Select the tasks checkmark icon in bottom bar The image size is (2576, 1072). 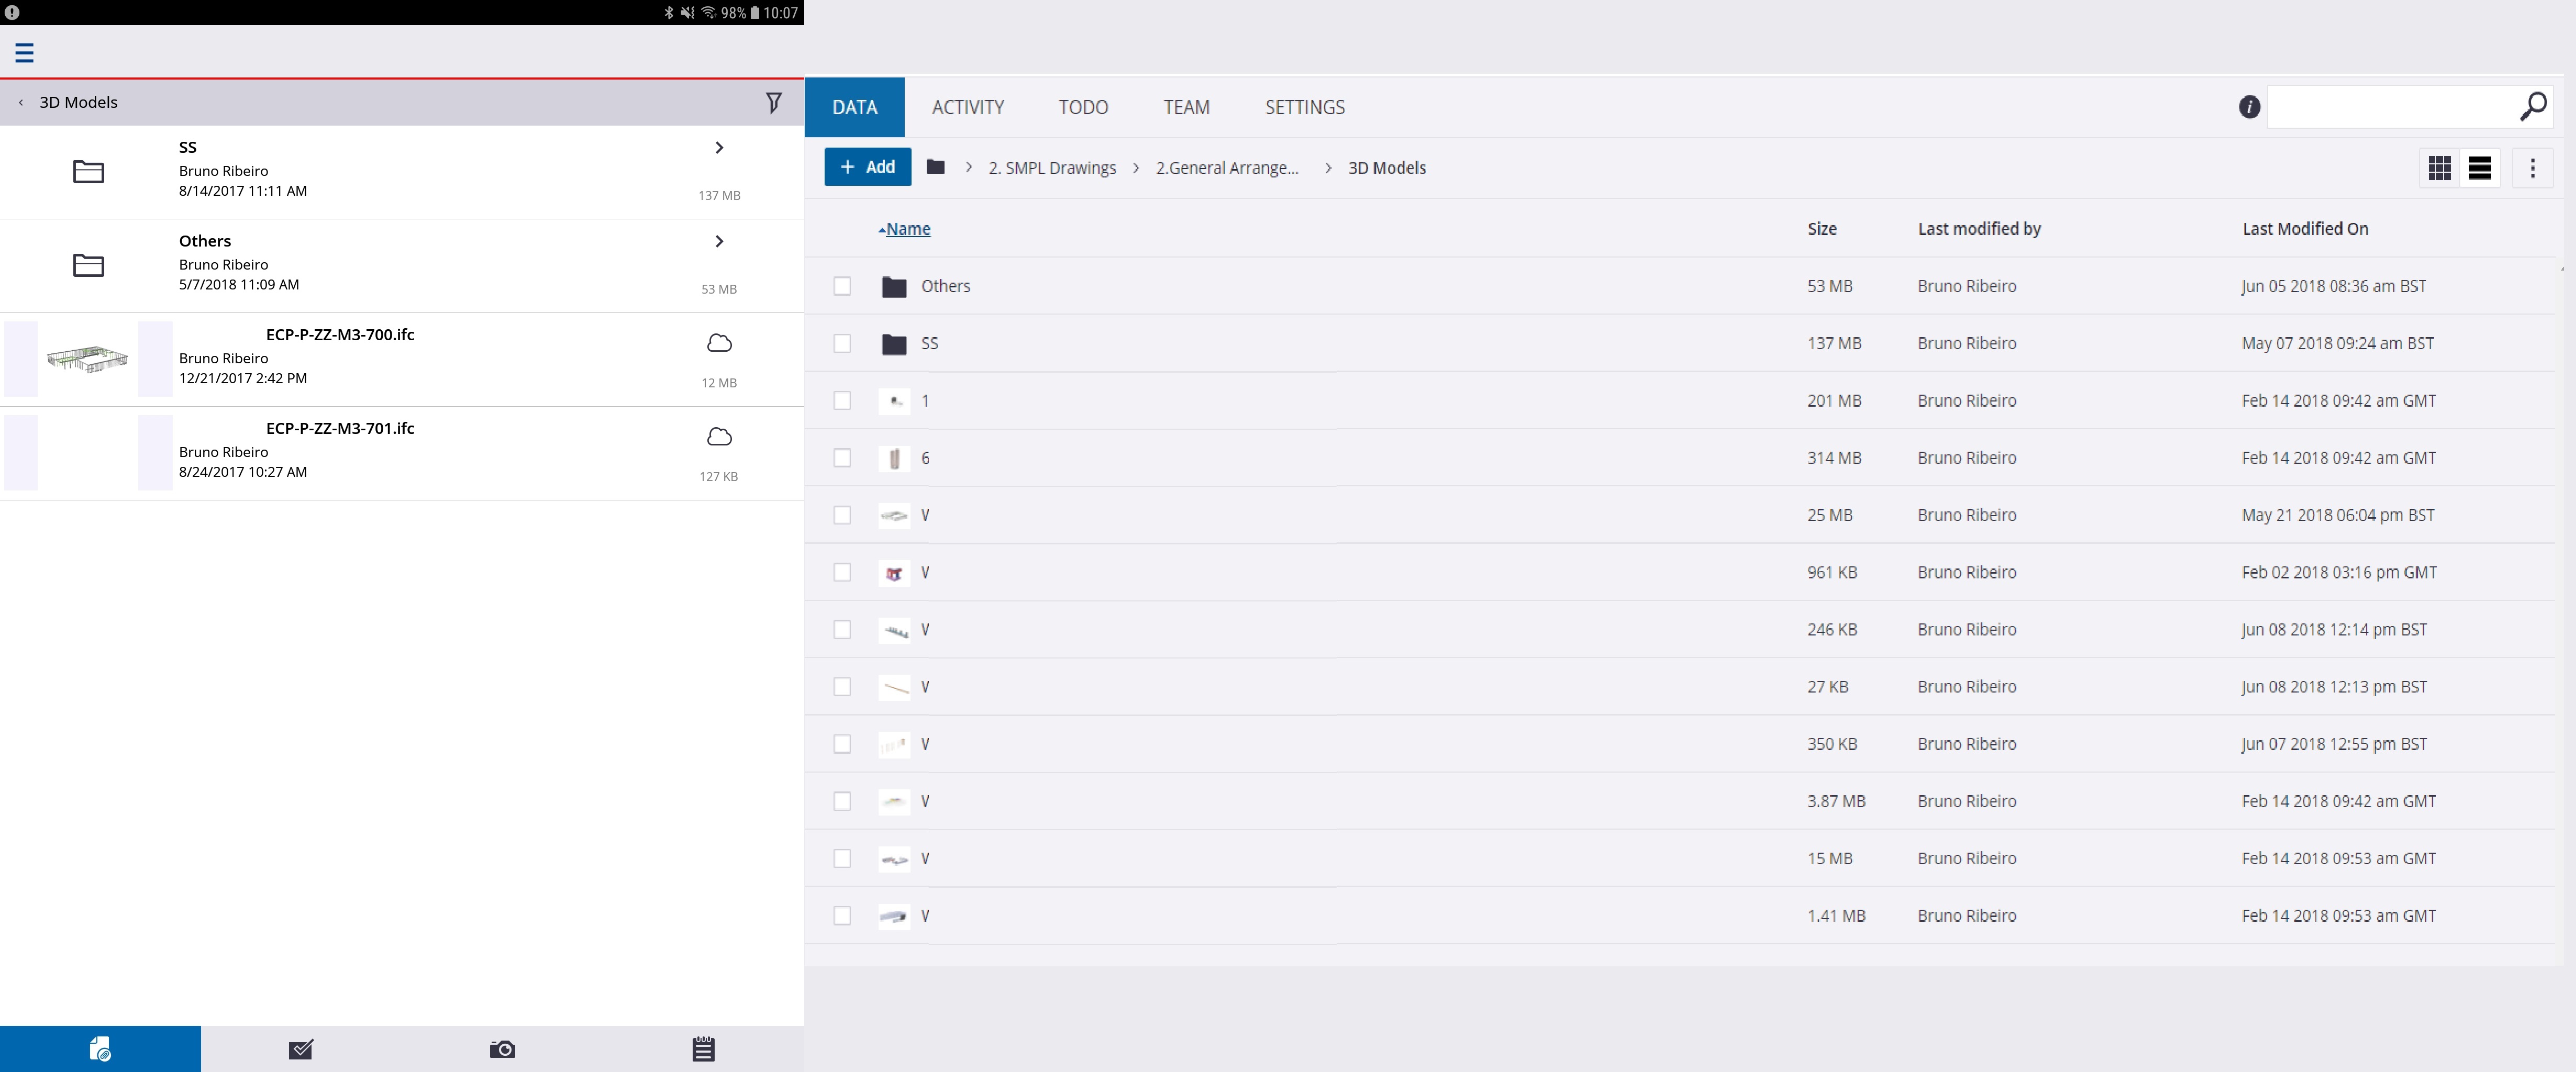301,1048
